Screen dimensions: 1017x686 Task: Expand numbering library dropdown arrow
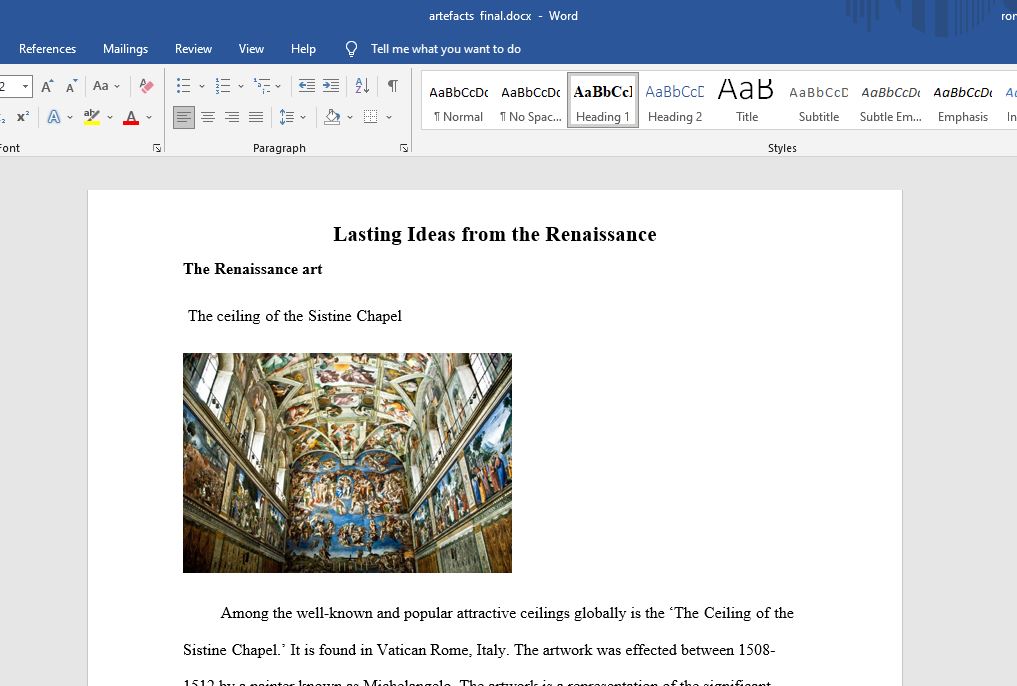click(x=241, y=86)
